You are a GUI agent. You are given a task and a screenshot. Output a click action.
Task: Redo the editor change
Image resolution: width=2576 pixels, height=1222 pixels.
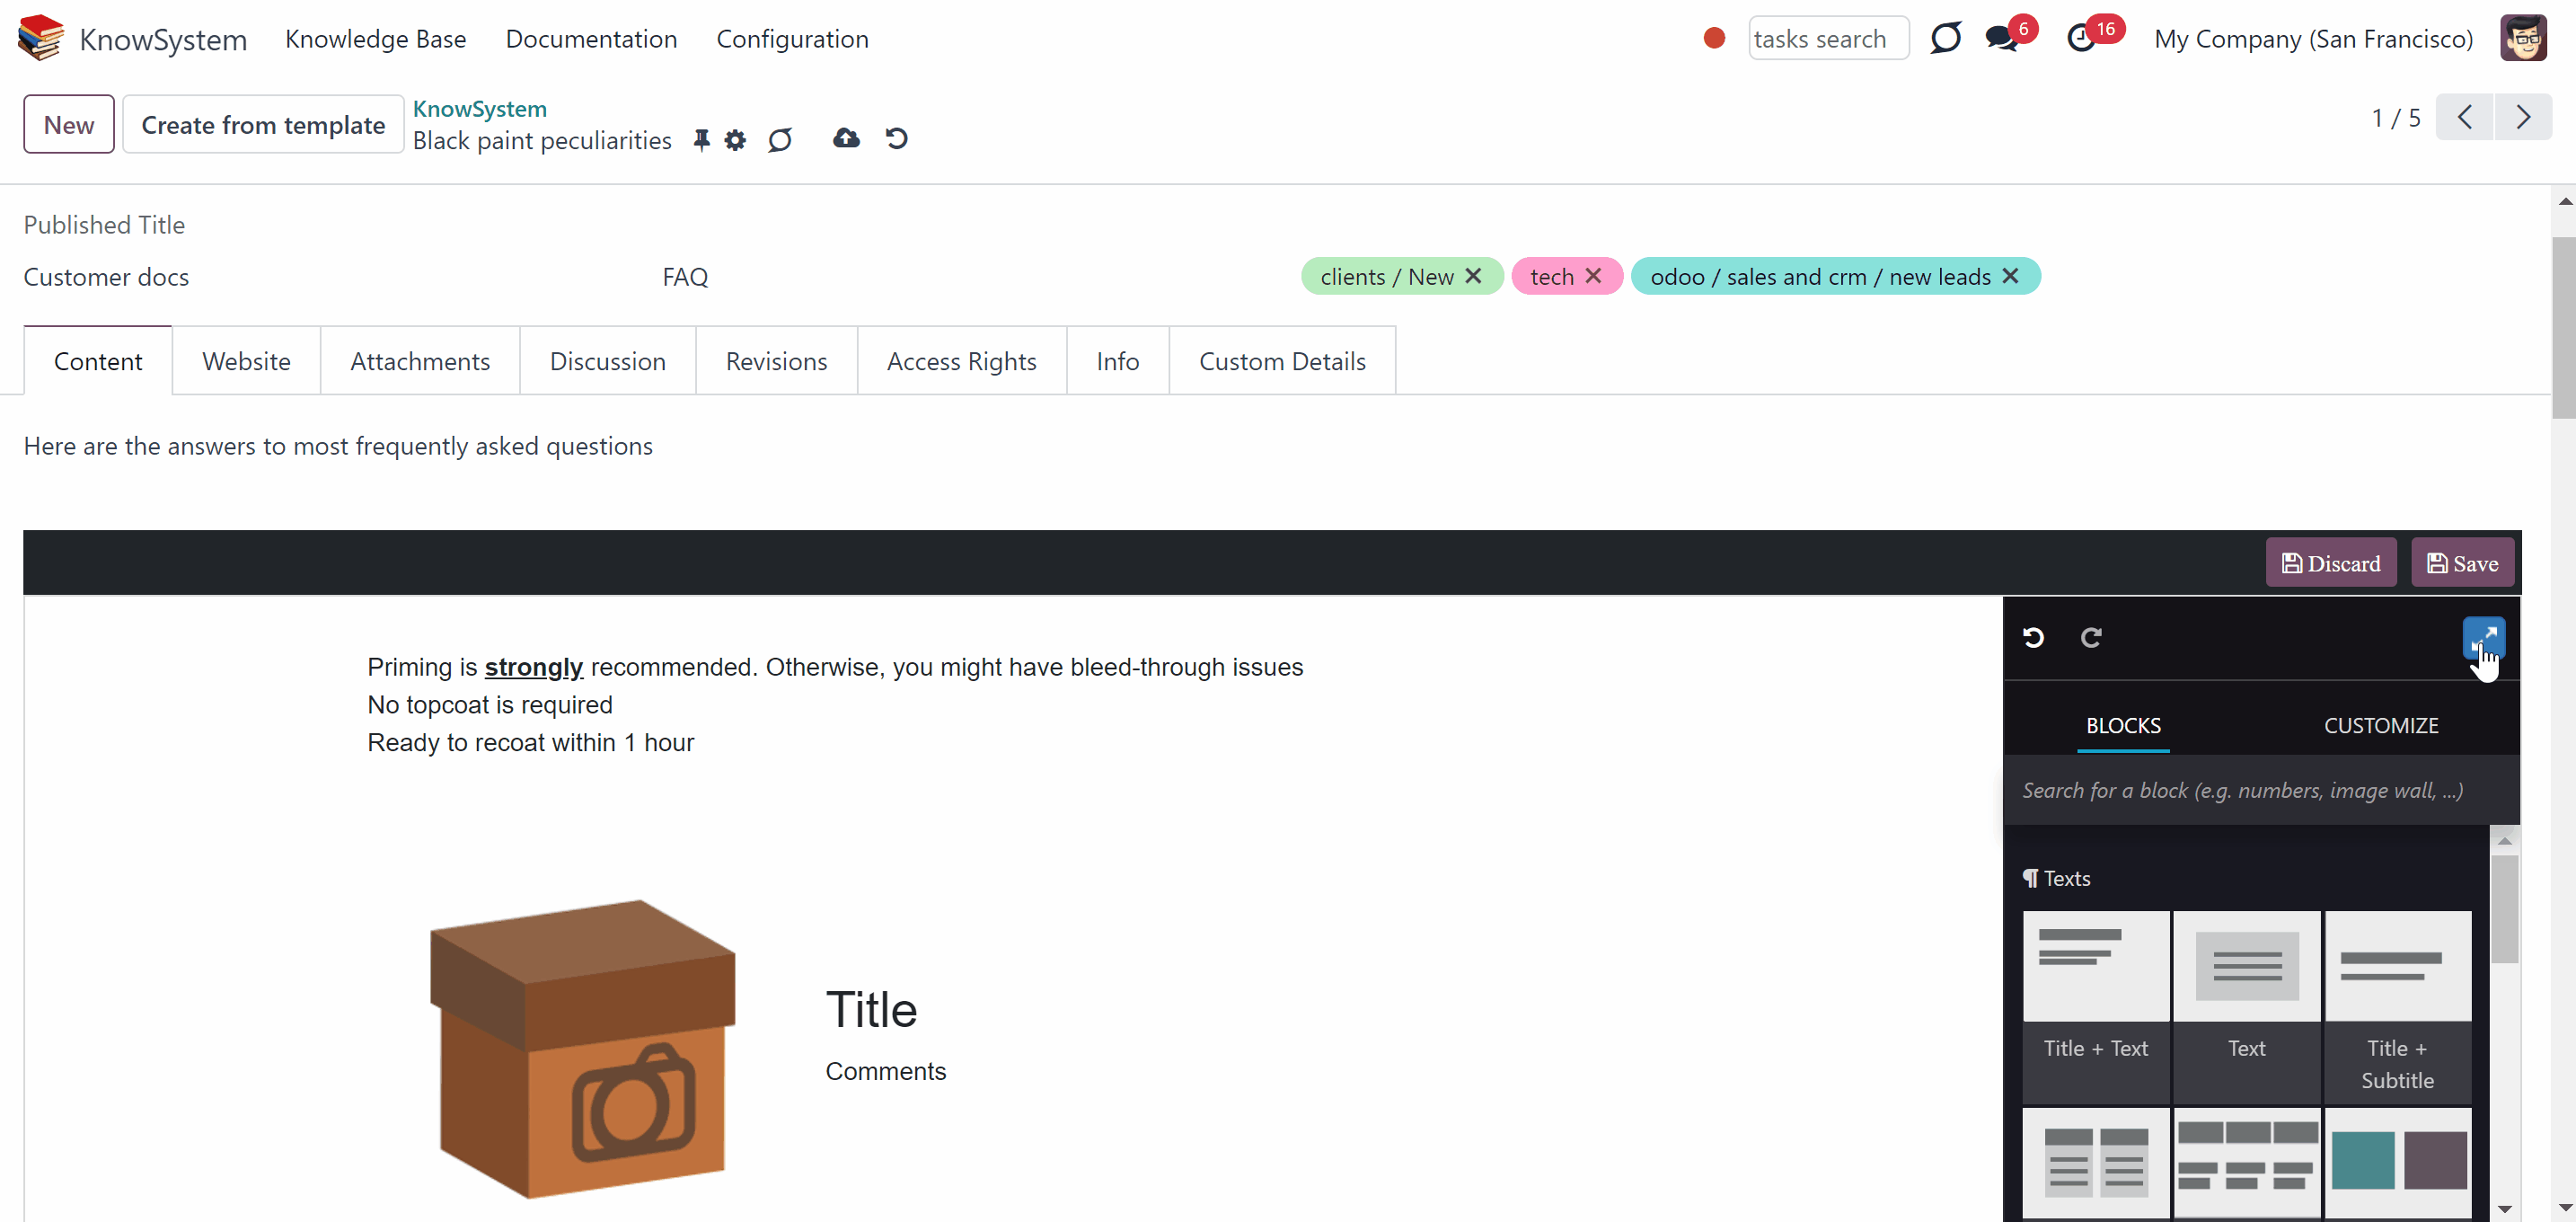[2091, 637]
